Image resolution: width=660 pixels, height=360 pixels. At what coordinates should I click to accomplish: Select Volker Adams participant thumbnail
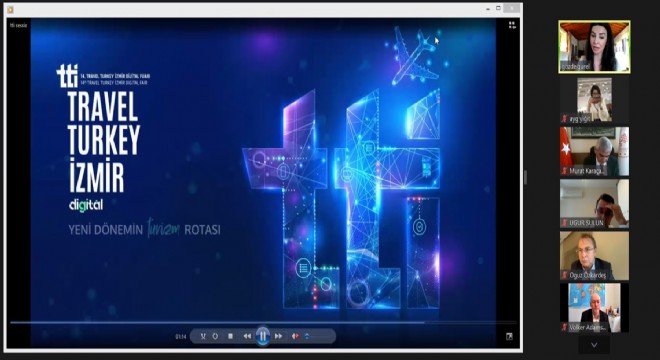[594, 308]
